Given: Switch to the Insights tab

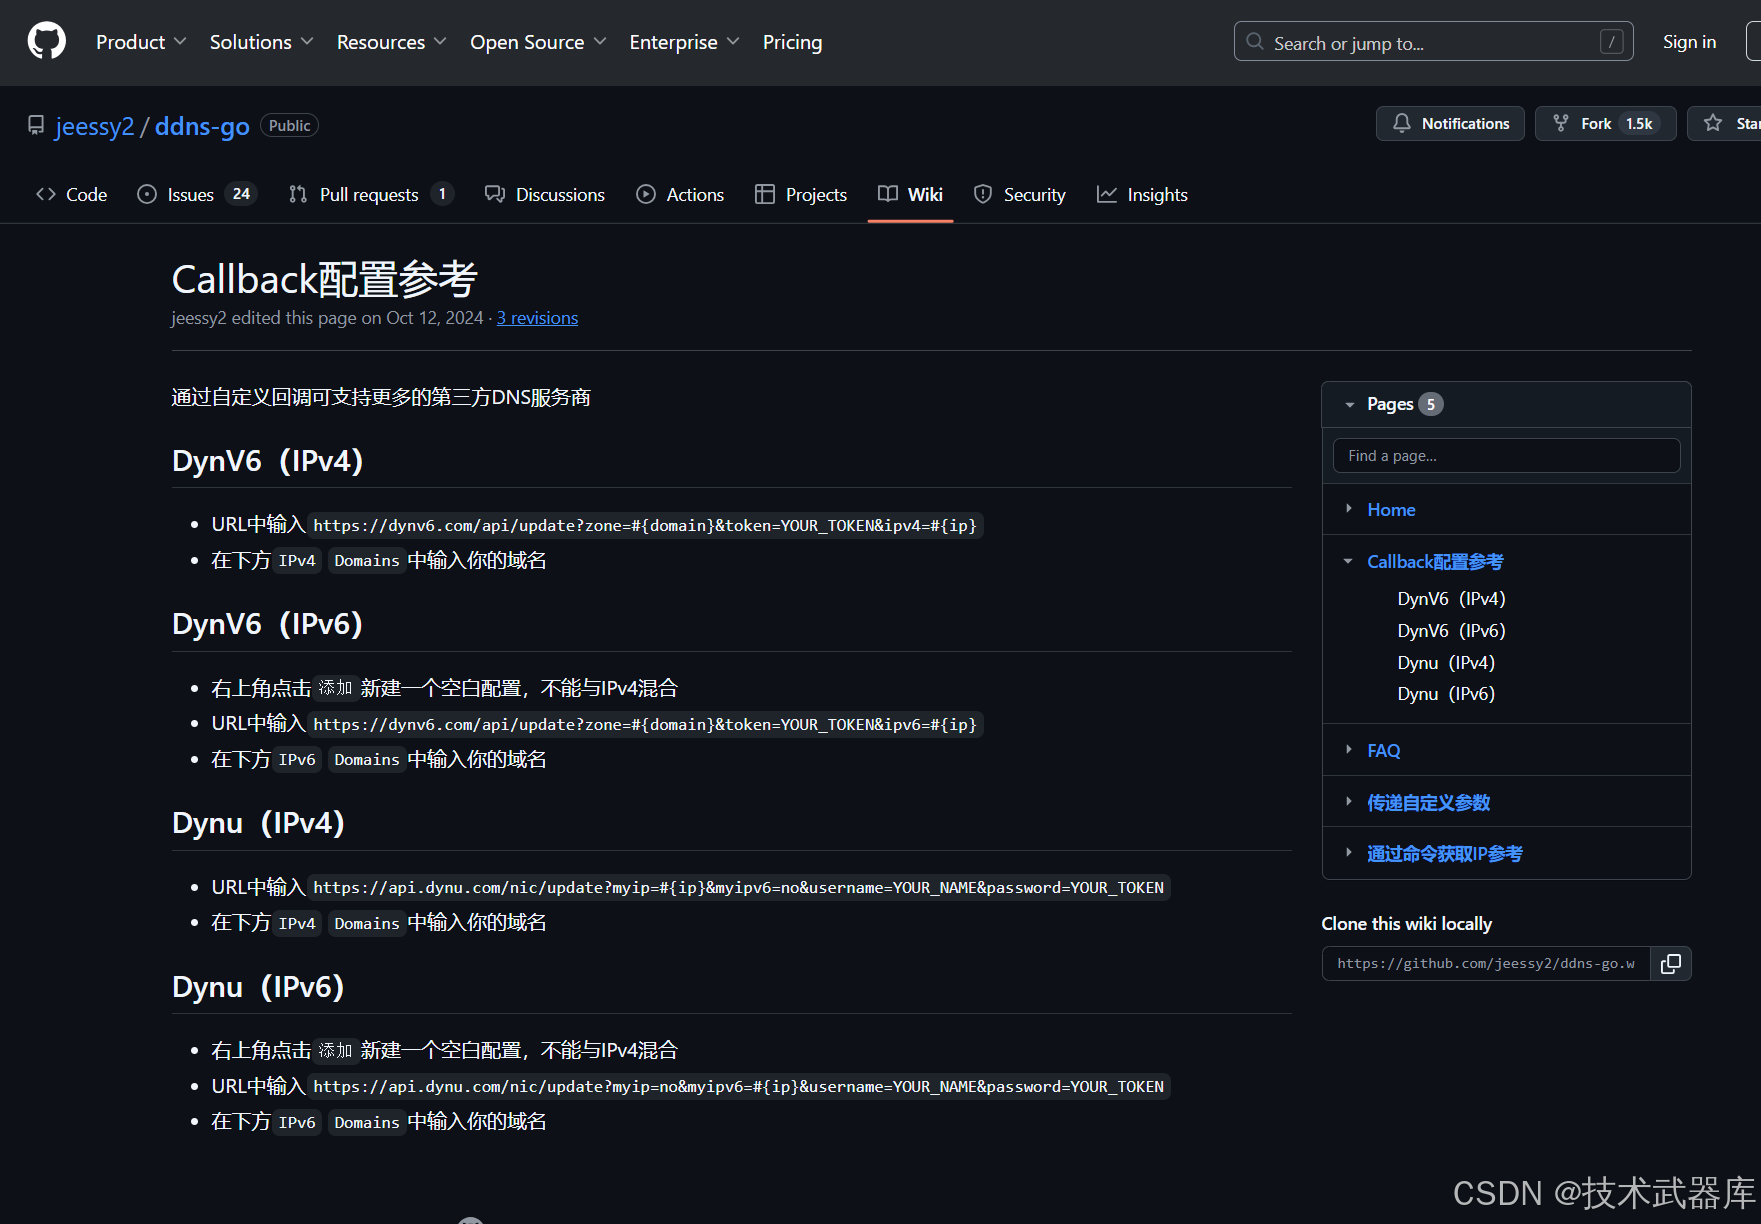Looking at the screenshot, I should pyautogui.click(x=1142, y=194).
